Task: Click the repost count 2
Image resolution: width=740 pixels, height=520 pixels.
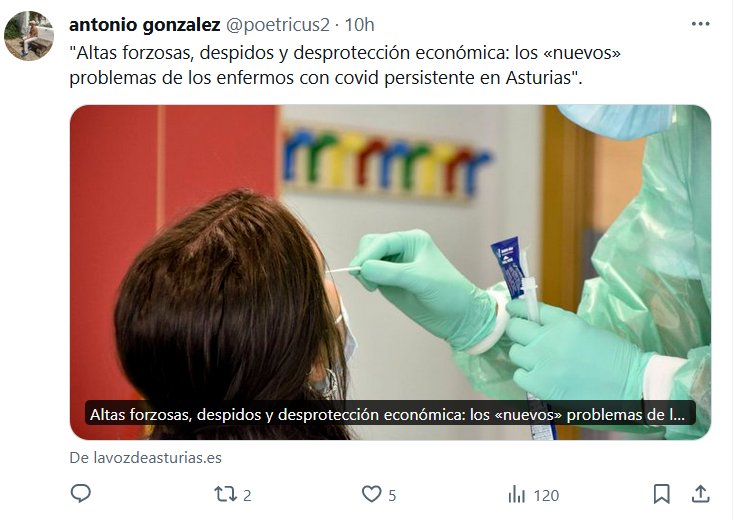Action: tap(247, 495)
